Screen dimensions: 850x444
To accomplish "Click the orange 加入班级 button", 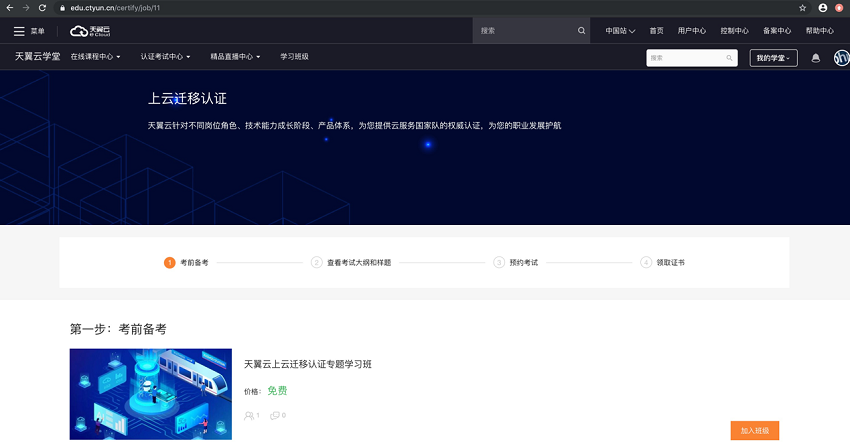I will click(x=755, y=430).
